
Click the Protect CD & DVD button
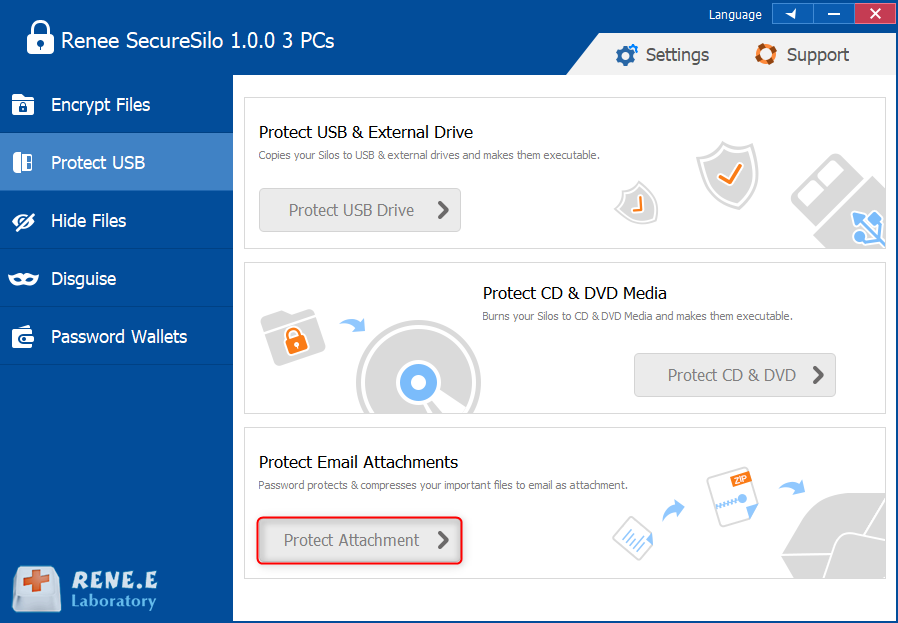click(735, 375)
